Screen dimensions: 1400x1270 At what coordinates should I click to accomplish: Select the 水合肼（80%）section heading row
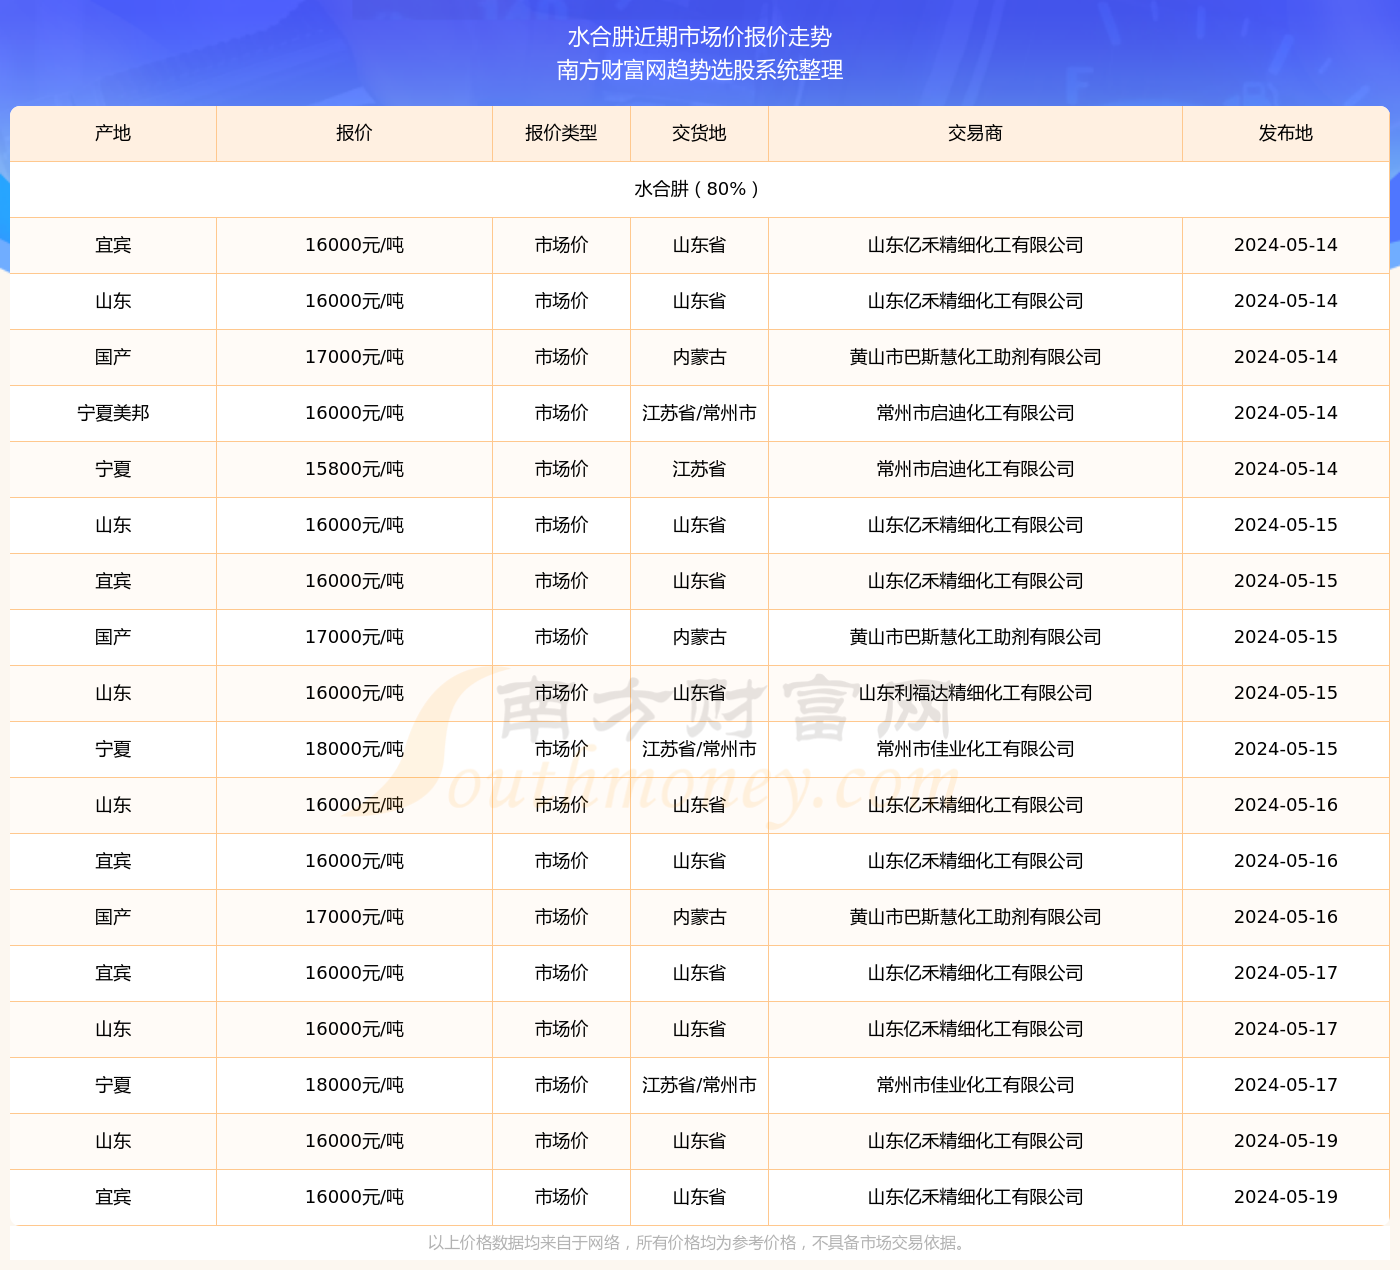[x=700, y=189]
